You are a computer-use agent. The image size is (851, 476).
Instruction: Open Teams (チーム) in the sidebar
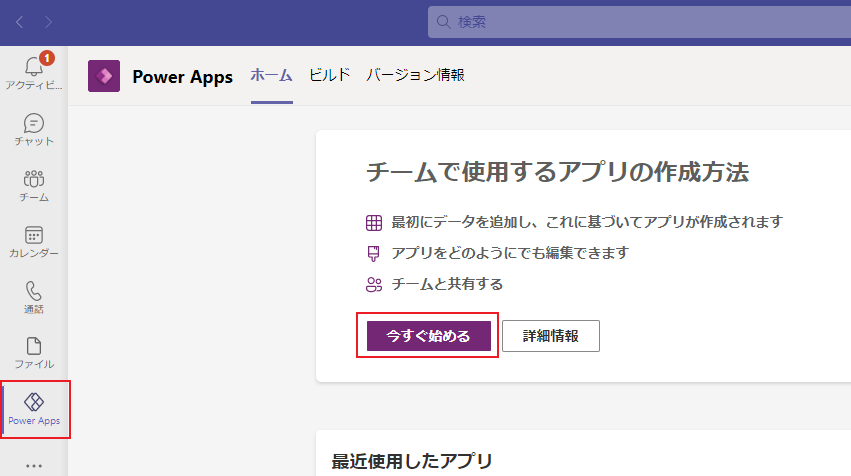[34, 186]
